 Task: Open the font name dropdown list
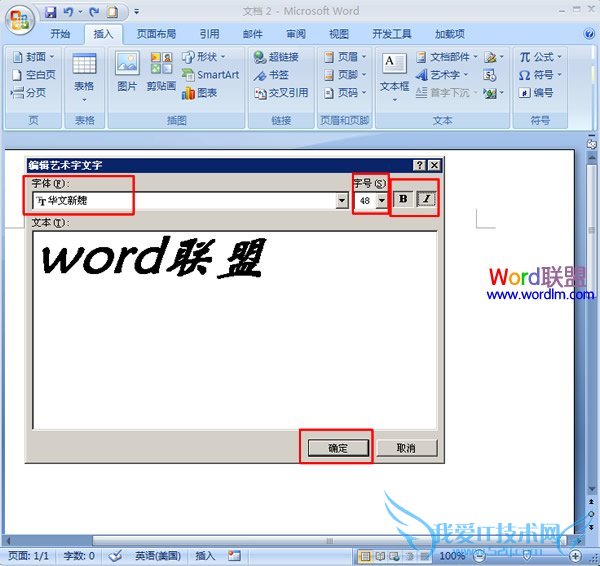click(x=342, y=201)
